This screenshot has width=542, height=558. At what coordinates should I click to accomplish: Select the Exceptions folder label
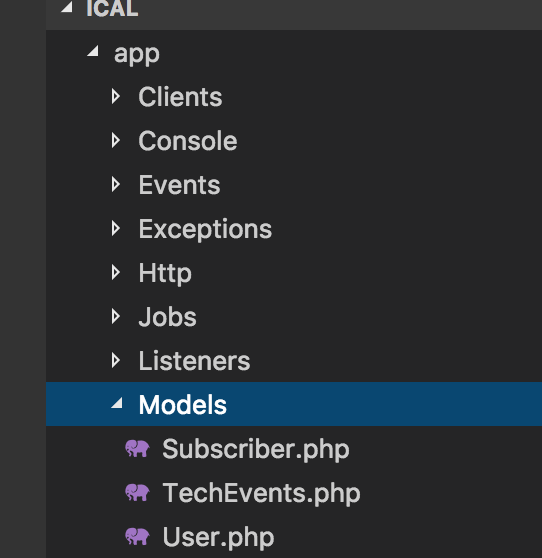[205, 229]
